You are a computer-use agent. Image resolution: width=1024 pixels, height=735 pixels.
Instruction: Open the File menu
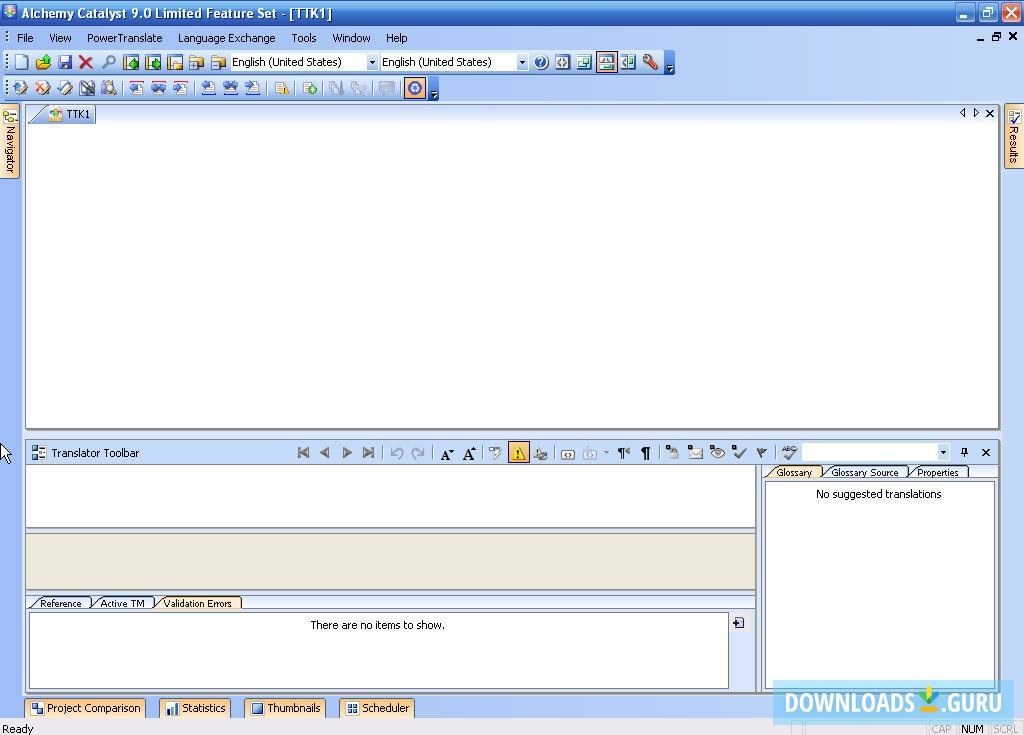pyautogui.click(x=25, y=38)
